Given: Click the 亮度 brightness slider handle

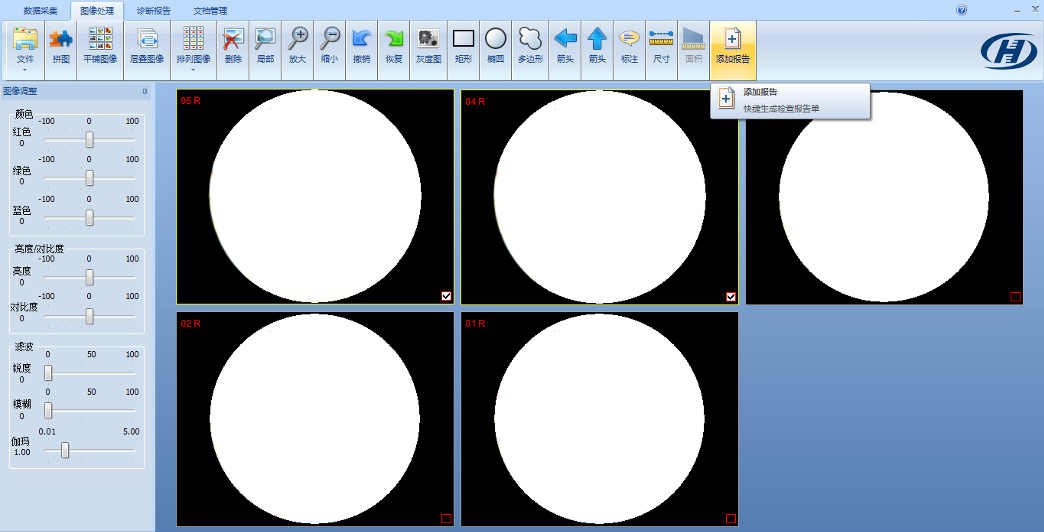Looking at the screenshot, I should pos(89,278).
